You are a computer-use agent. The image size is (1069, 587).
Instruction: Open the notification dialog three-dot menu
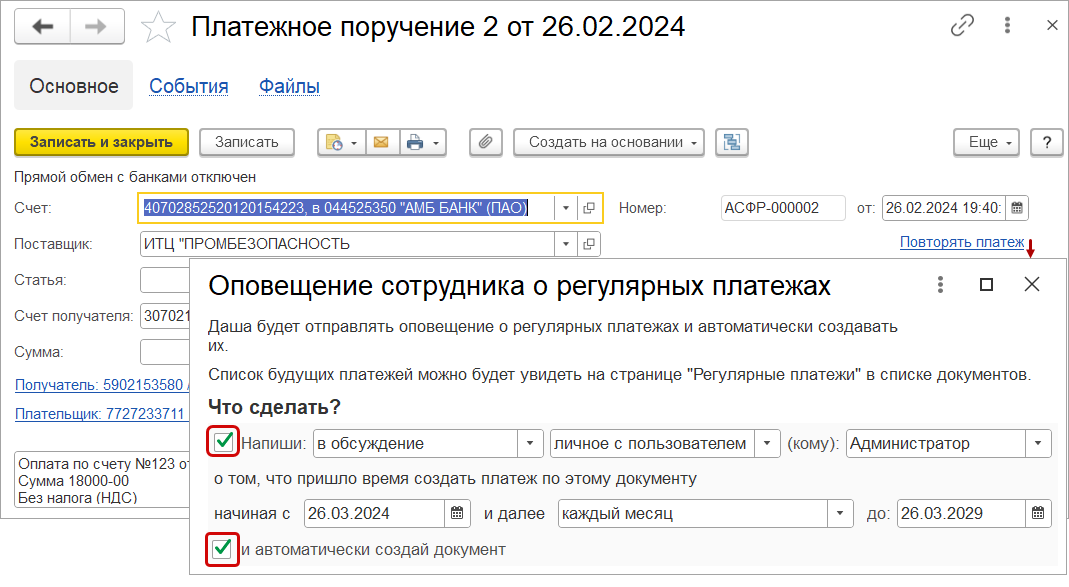point(940,284)
